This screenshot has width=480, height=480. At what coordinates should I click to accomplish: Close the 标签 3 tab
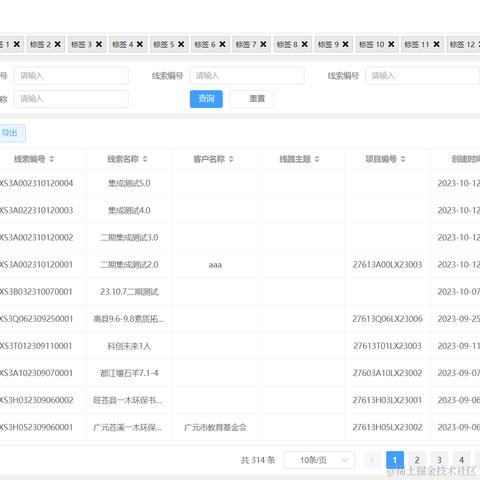(99, 44)
